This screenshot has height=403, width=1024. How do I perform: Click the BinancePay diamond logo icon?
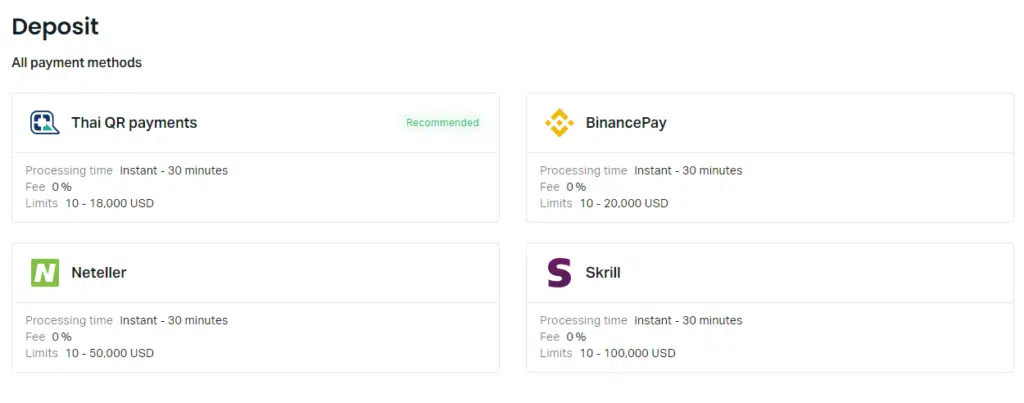point(559,123)
